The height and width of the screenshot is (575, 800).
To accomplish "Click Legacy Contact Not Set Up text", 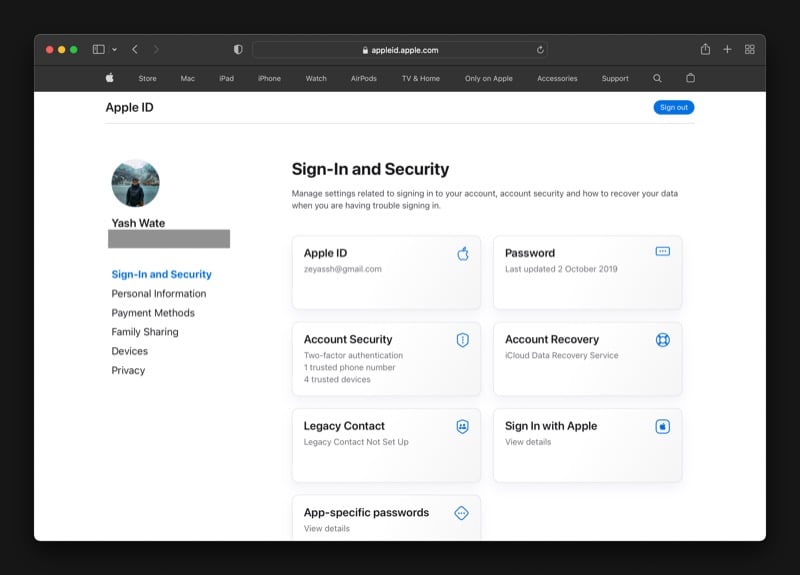I will pyautogui.click(x=356, y=442).
